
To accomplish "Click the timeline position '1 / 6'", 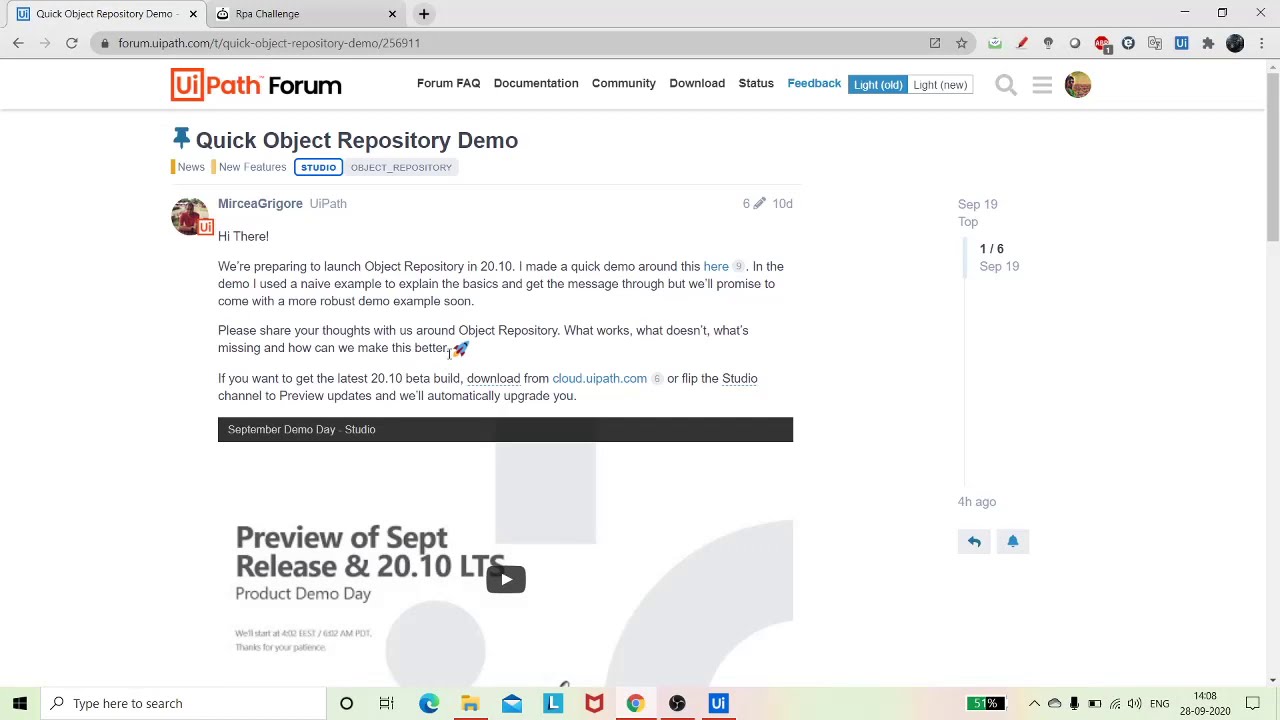I will click(x=991, y=249).
